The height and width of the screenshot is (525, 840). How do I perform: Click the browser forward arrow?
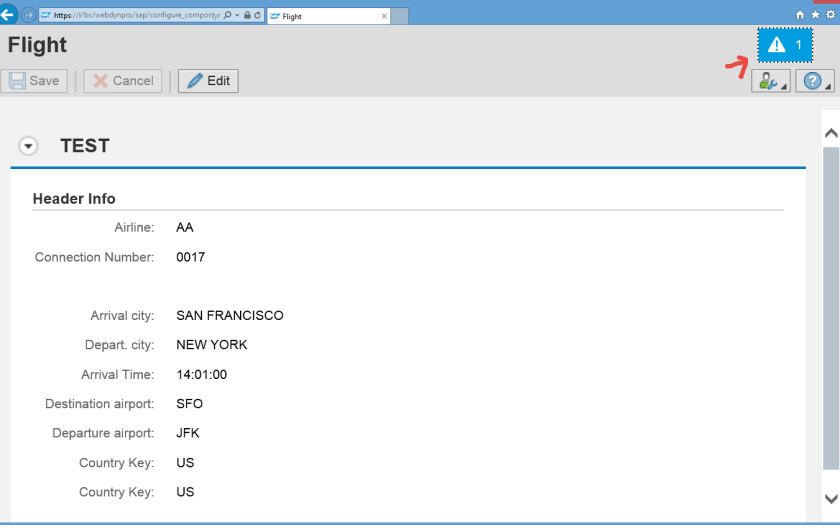click(28, 15)
